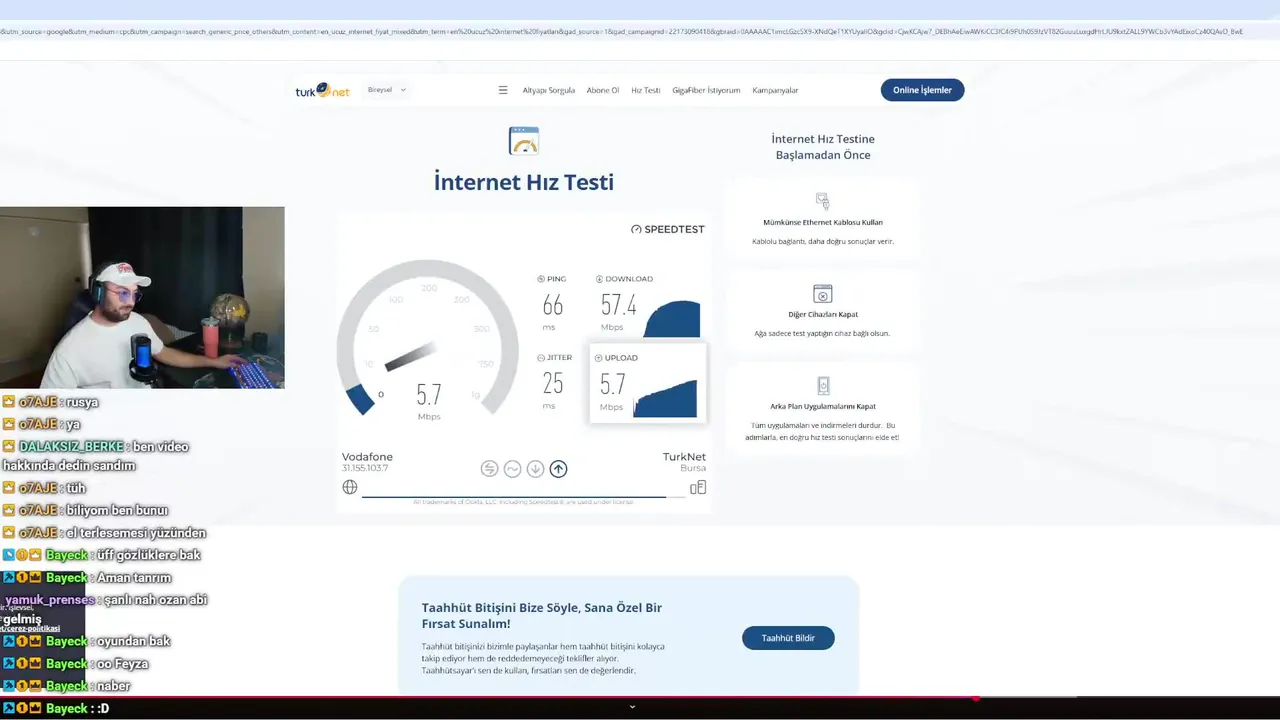Viewport: 1280px width, 720px height.
Task: Click the İnternet Hız Testi heading
Action: (x=524, y=182)
